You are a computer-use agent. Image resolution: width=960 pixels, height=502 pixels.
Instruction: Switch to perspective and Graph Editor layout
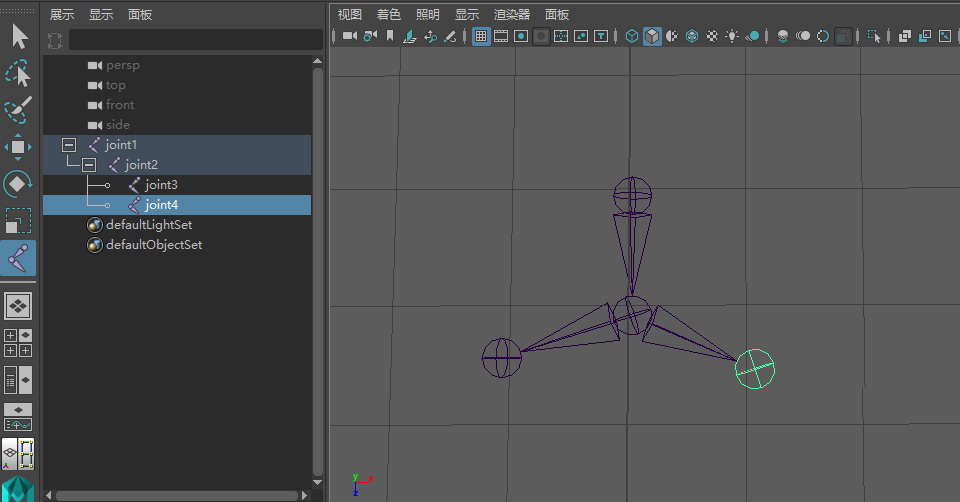coord(18,417)
